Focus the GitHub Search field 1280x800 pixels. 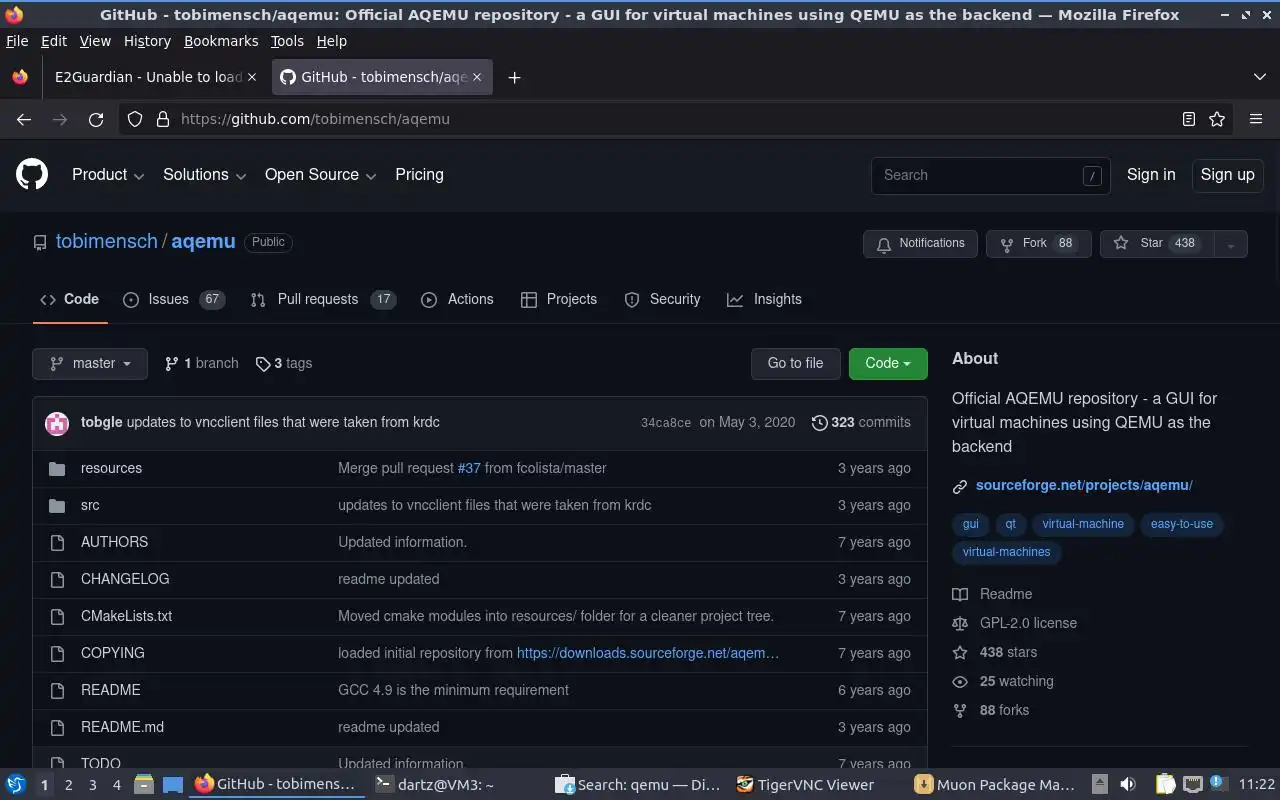click(x=990, y=175)
